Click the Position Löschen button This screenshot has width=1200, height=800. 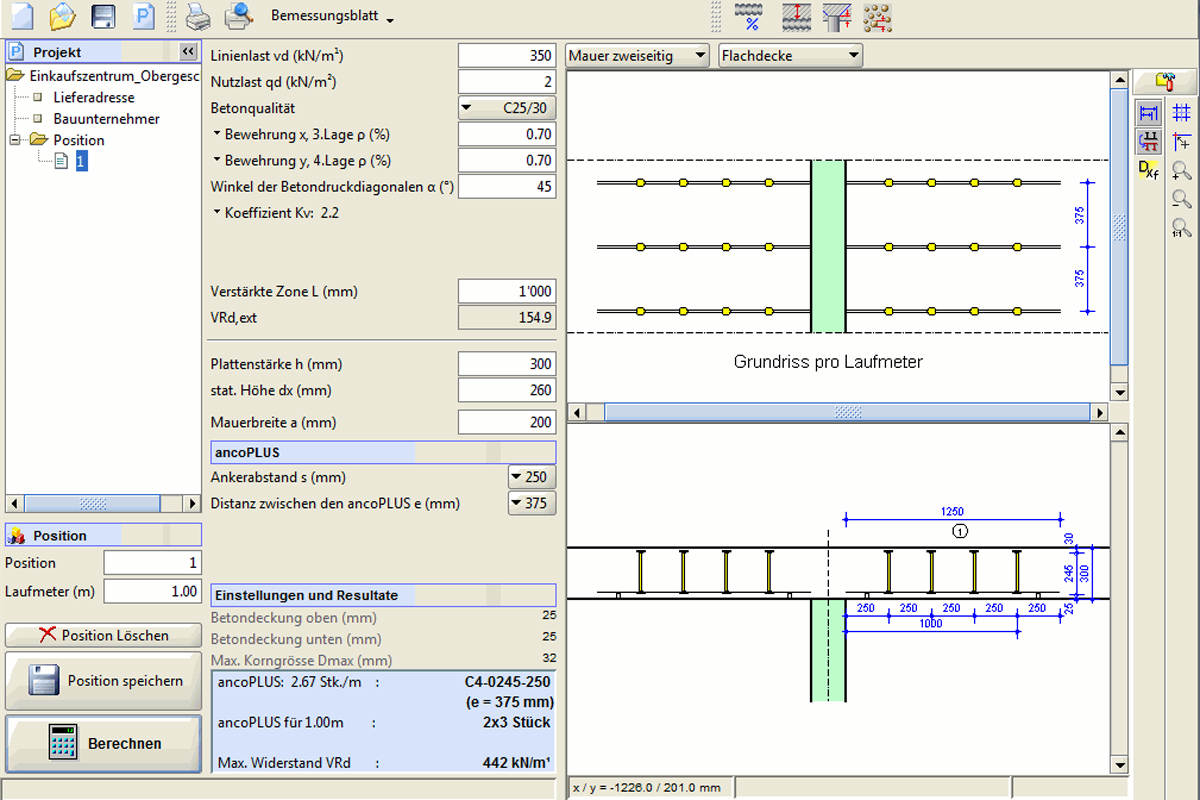click(103, 635)
